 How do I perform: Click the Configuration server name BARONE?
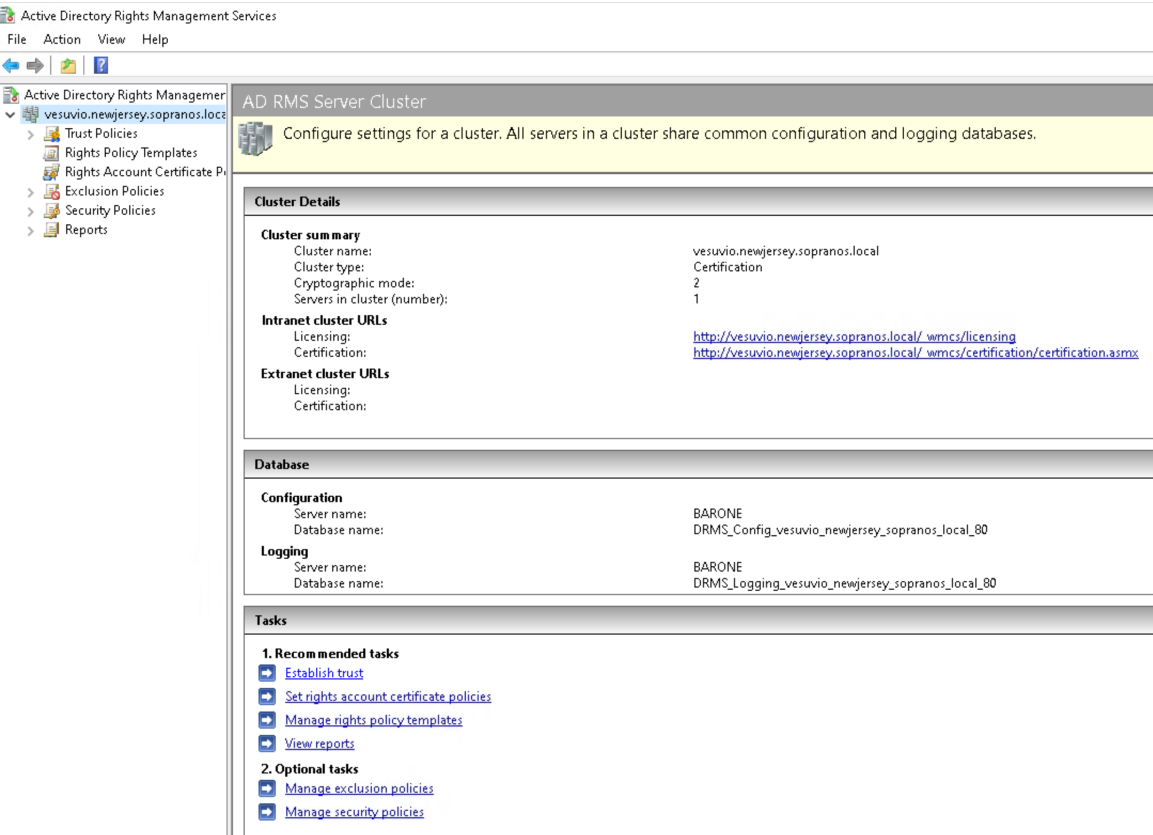point(717,513)
